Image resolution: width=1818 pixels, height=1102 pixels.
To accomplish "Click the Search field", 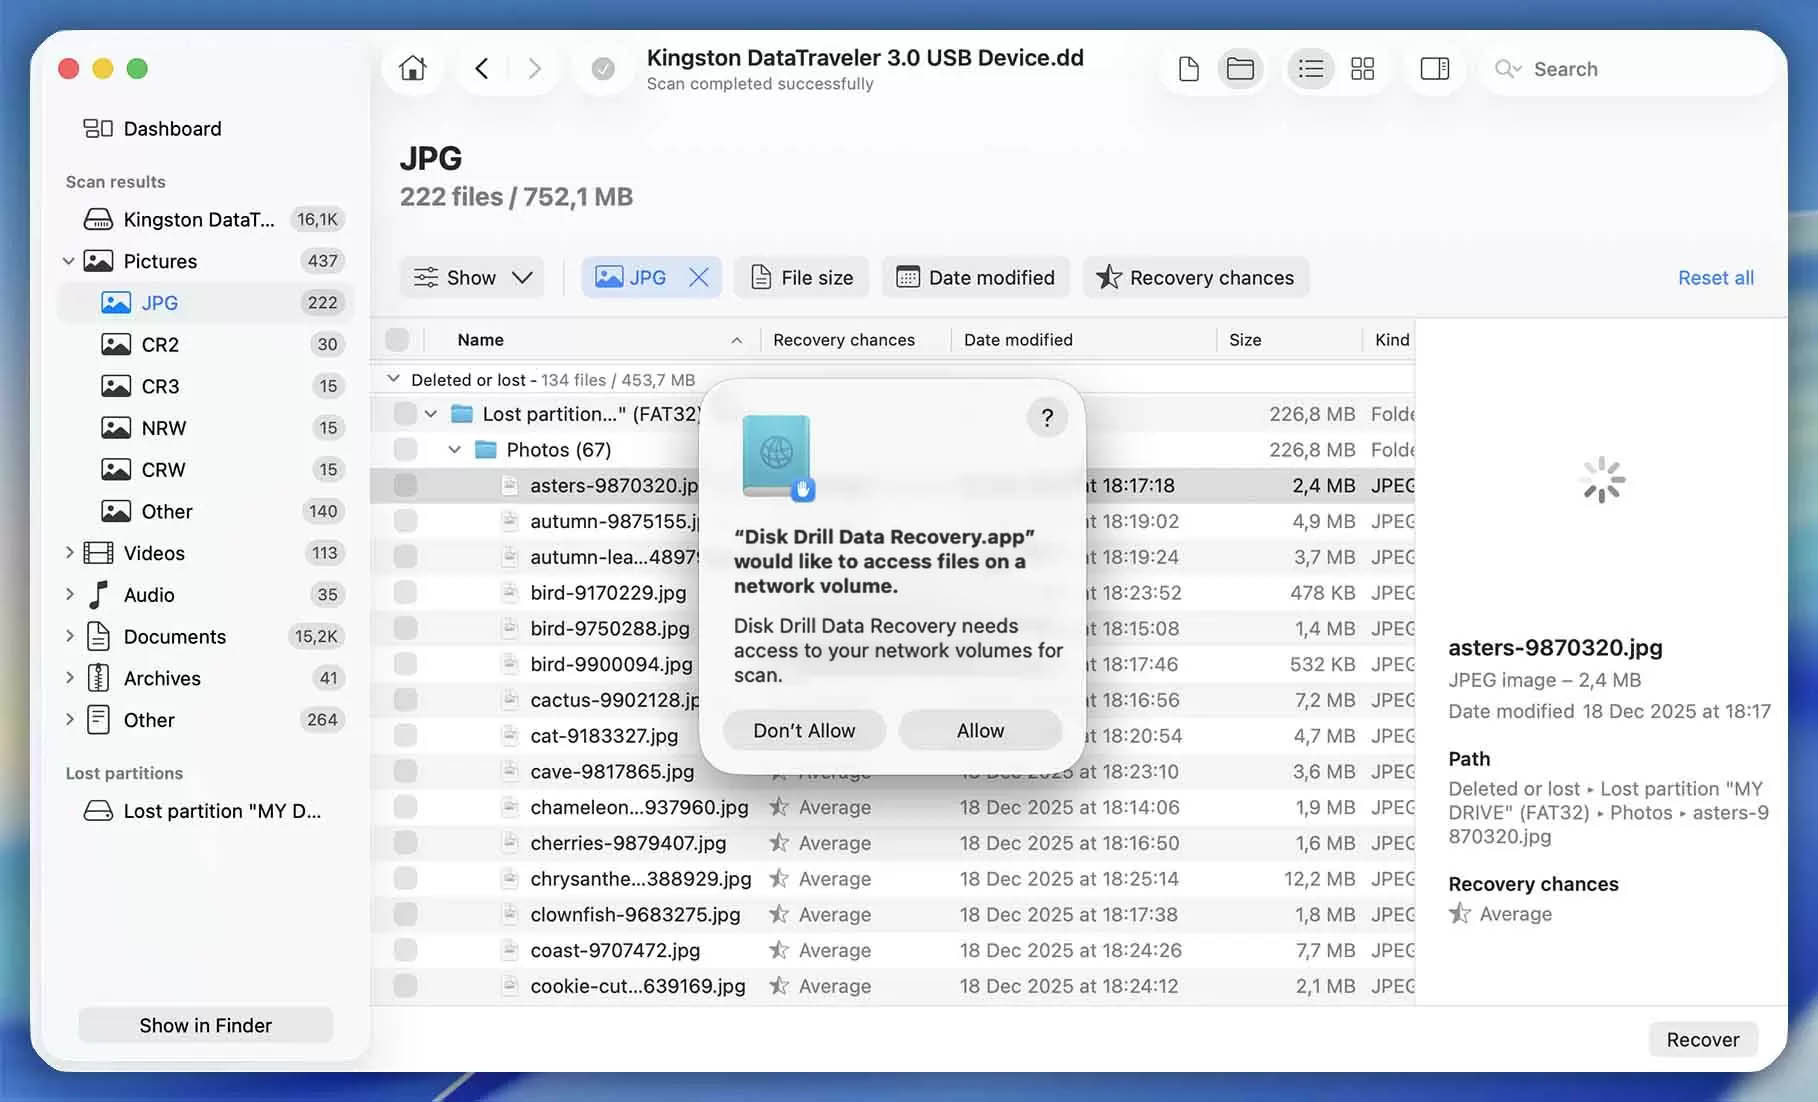I will (1630, 69).
